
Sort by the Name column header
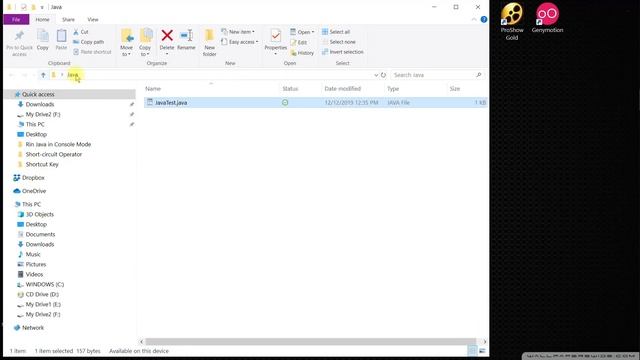153,89
